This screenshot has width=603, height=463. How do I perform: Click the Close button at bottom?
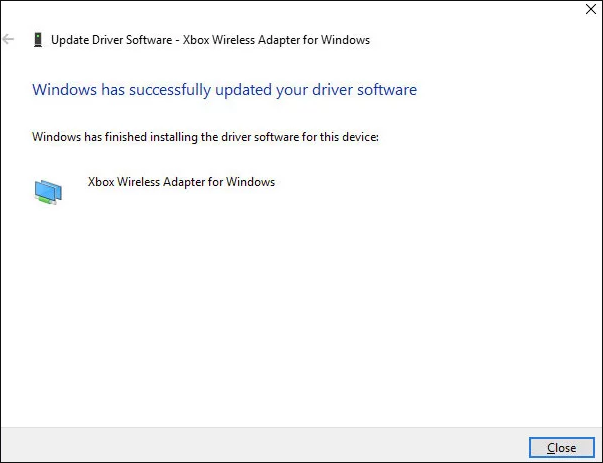pyautogui.click(x=561, y=448)
